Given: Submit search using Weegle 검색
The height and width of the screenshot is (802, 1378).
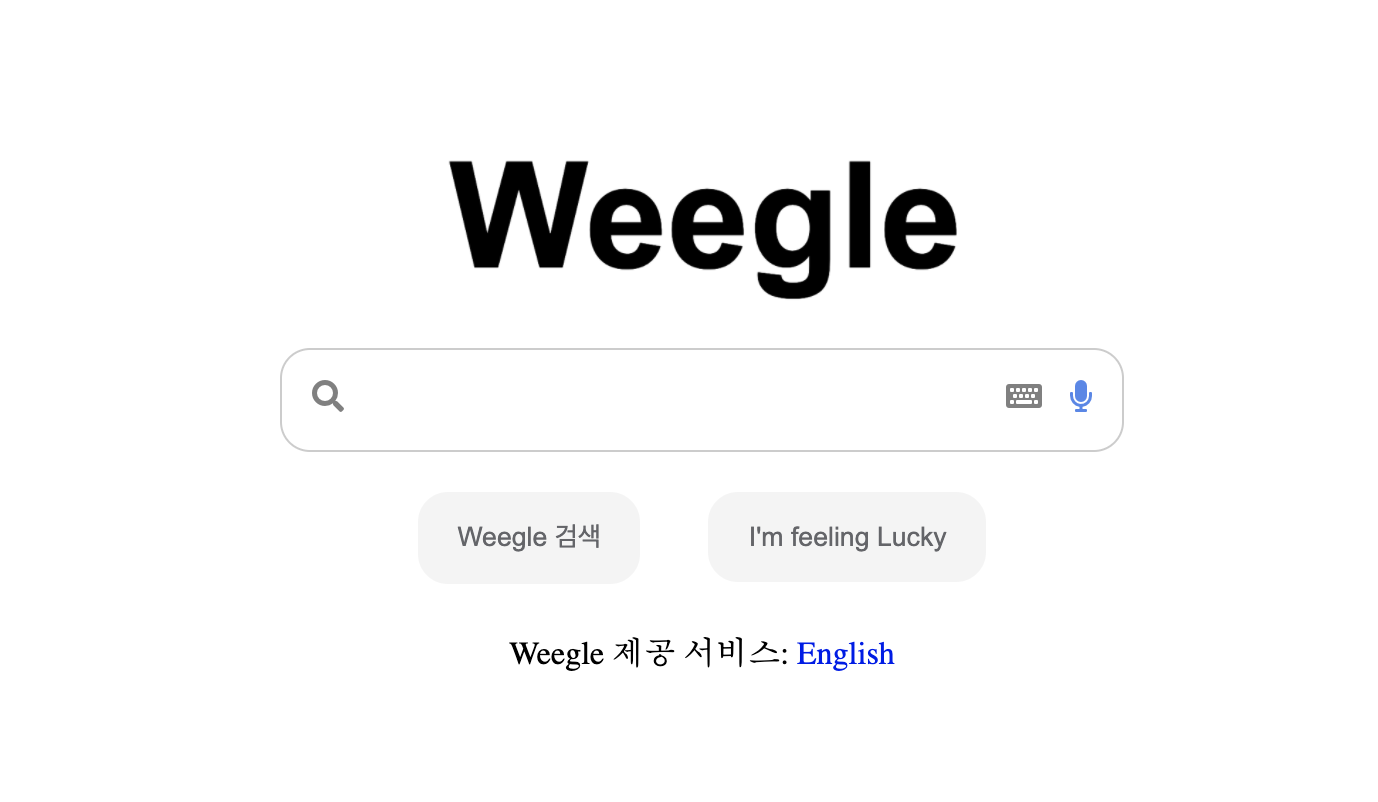Looking at the screenshot, I should coord(529,537).
